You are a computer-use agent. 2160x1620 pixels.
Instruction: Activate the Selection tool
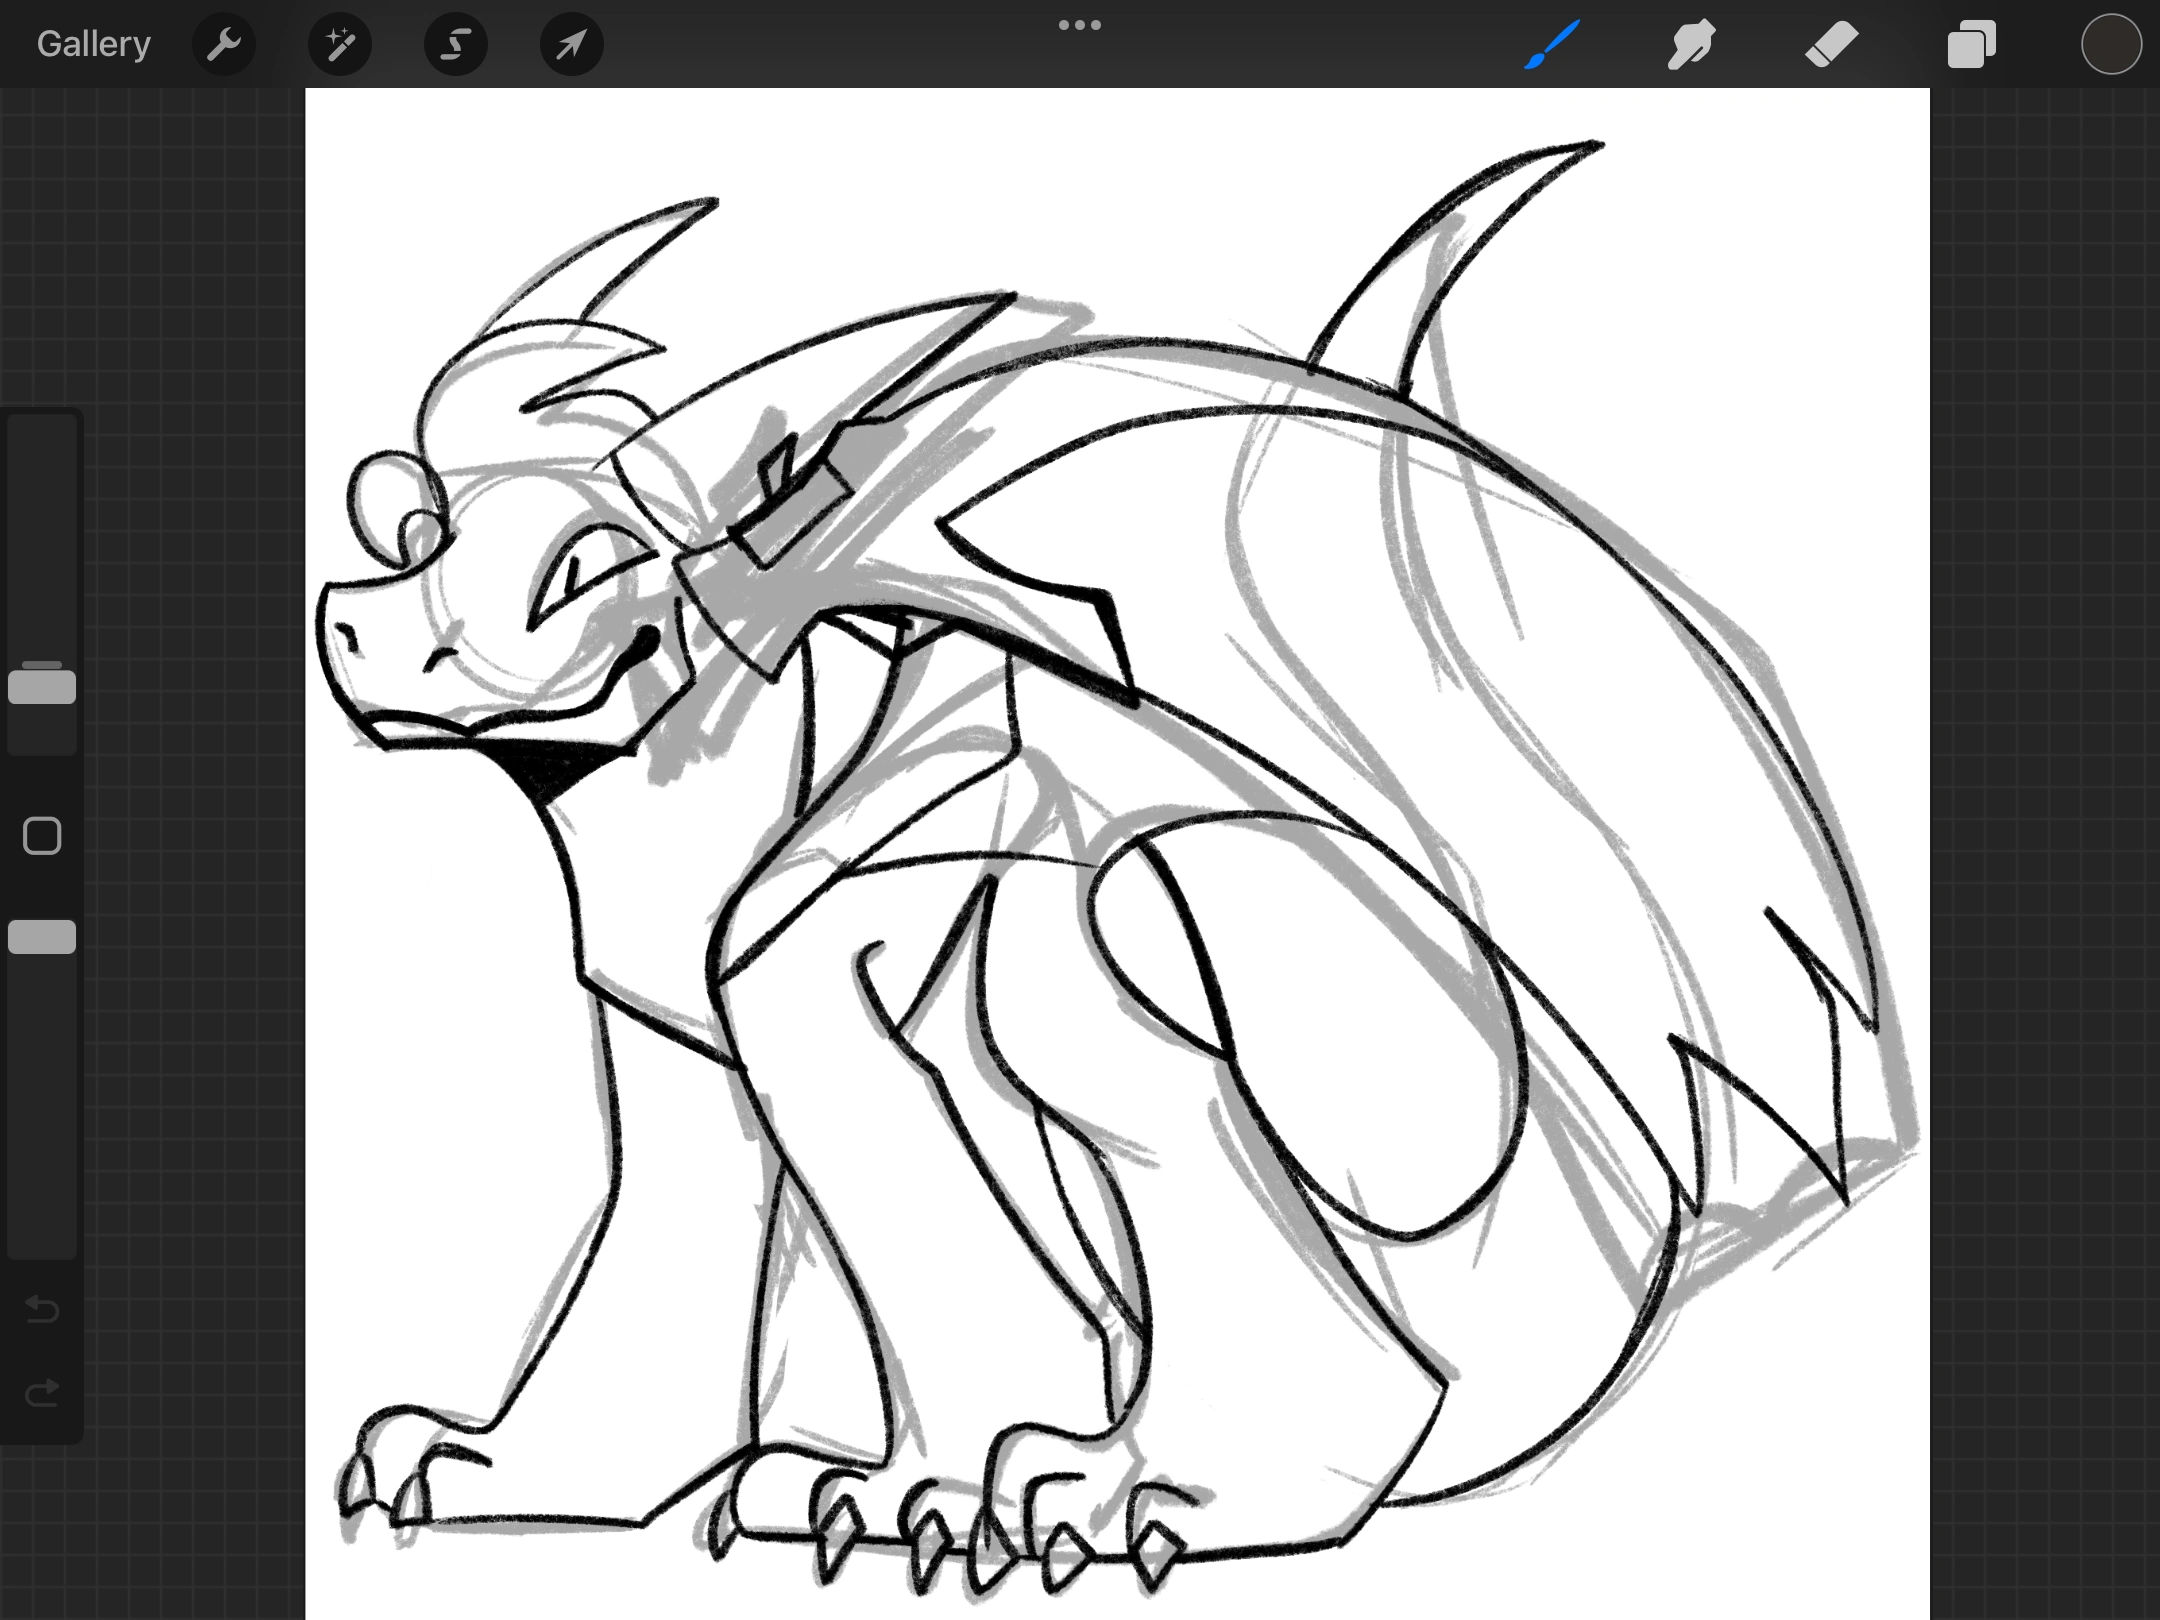tap(456, 44)
